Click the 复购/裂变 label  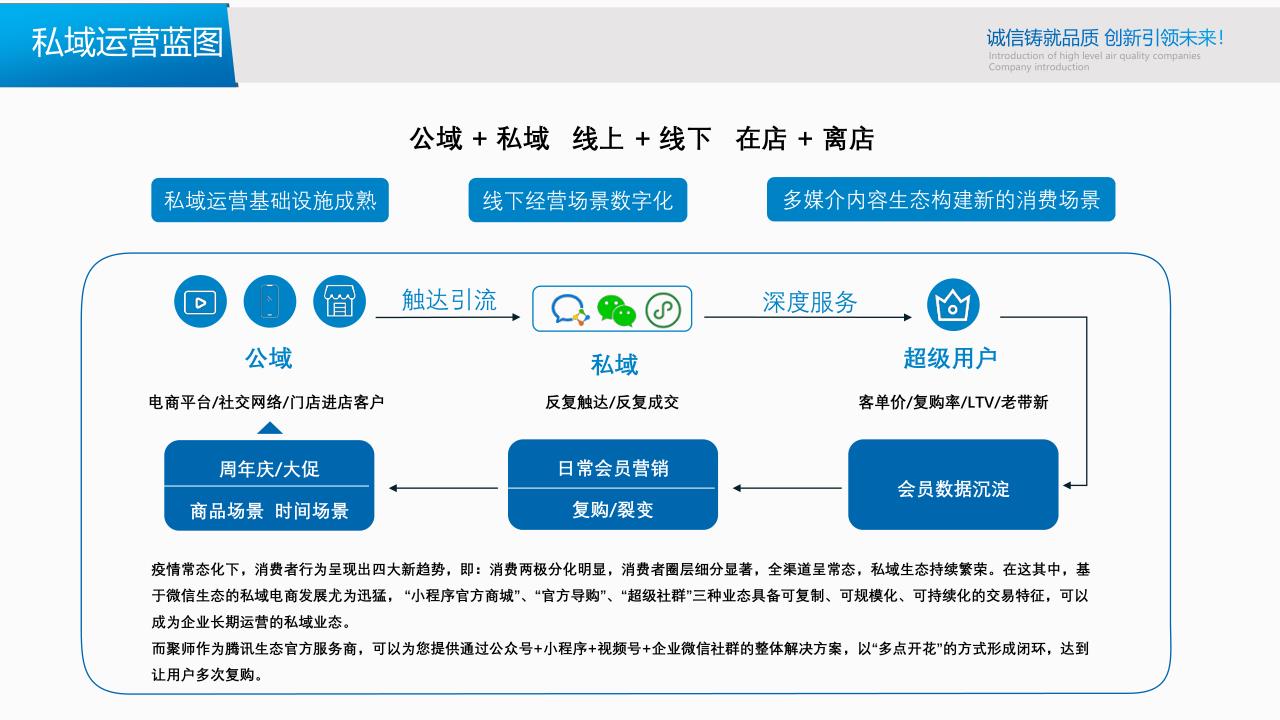point(613,510)
